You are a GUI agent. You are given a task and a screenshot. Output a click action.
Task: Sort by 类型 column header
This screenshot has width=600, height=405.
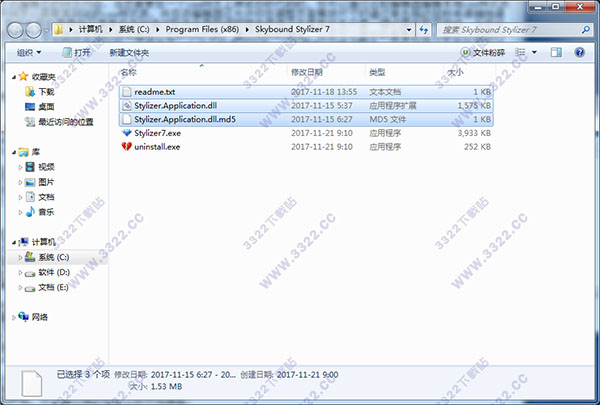pyautogui.click(x=377, y=72)
